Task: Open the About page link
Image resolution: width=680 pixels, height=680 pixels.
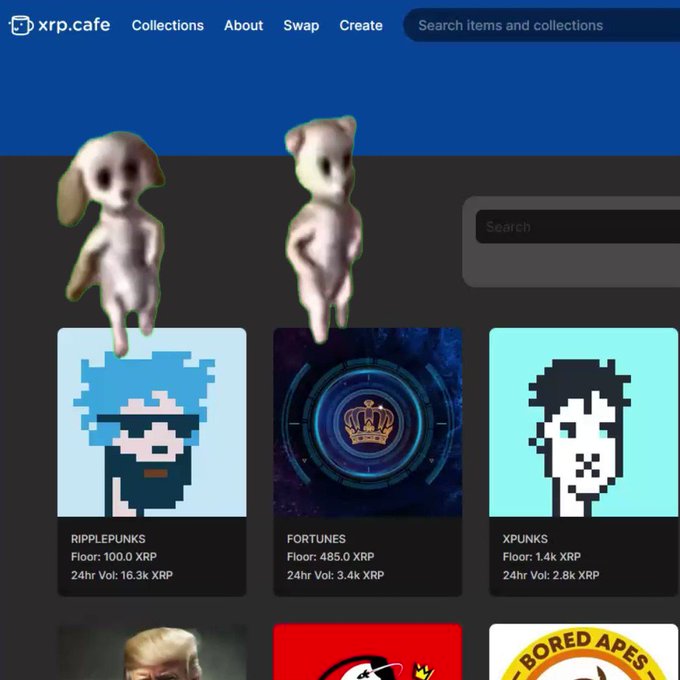Action: coord(244,26)
